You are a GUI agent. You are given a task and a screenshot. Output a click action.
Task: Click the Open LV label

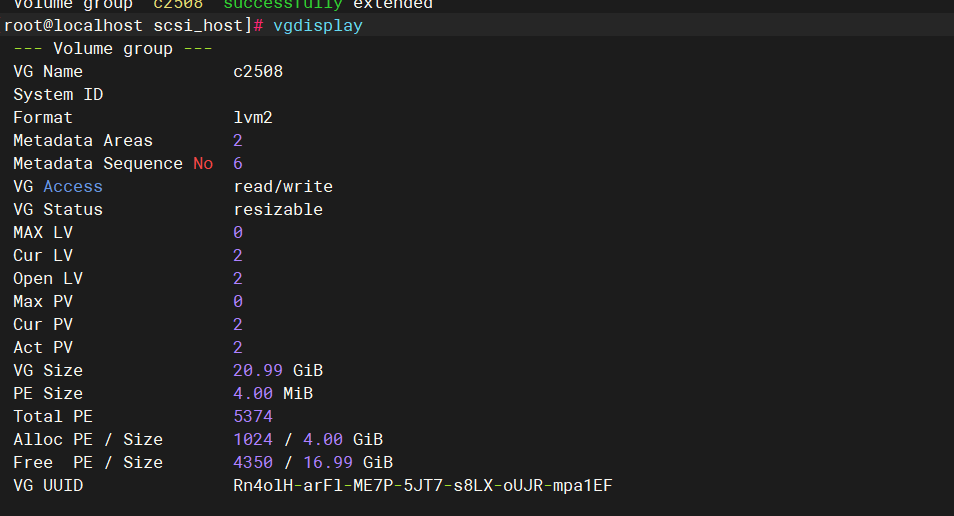click(48, 279)
